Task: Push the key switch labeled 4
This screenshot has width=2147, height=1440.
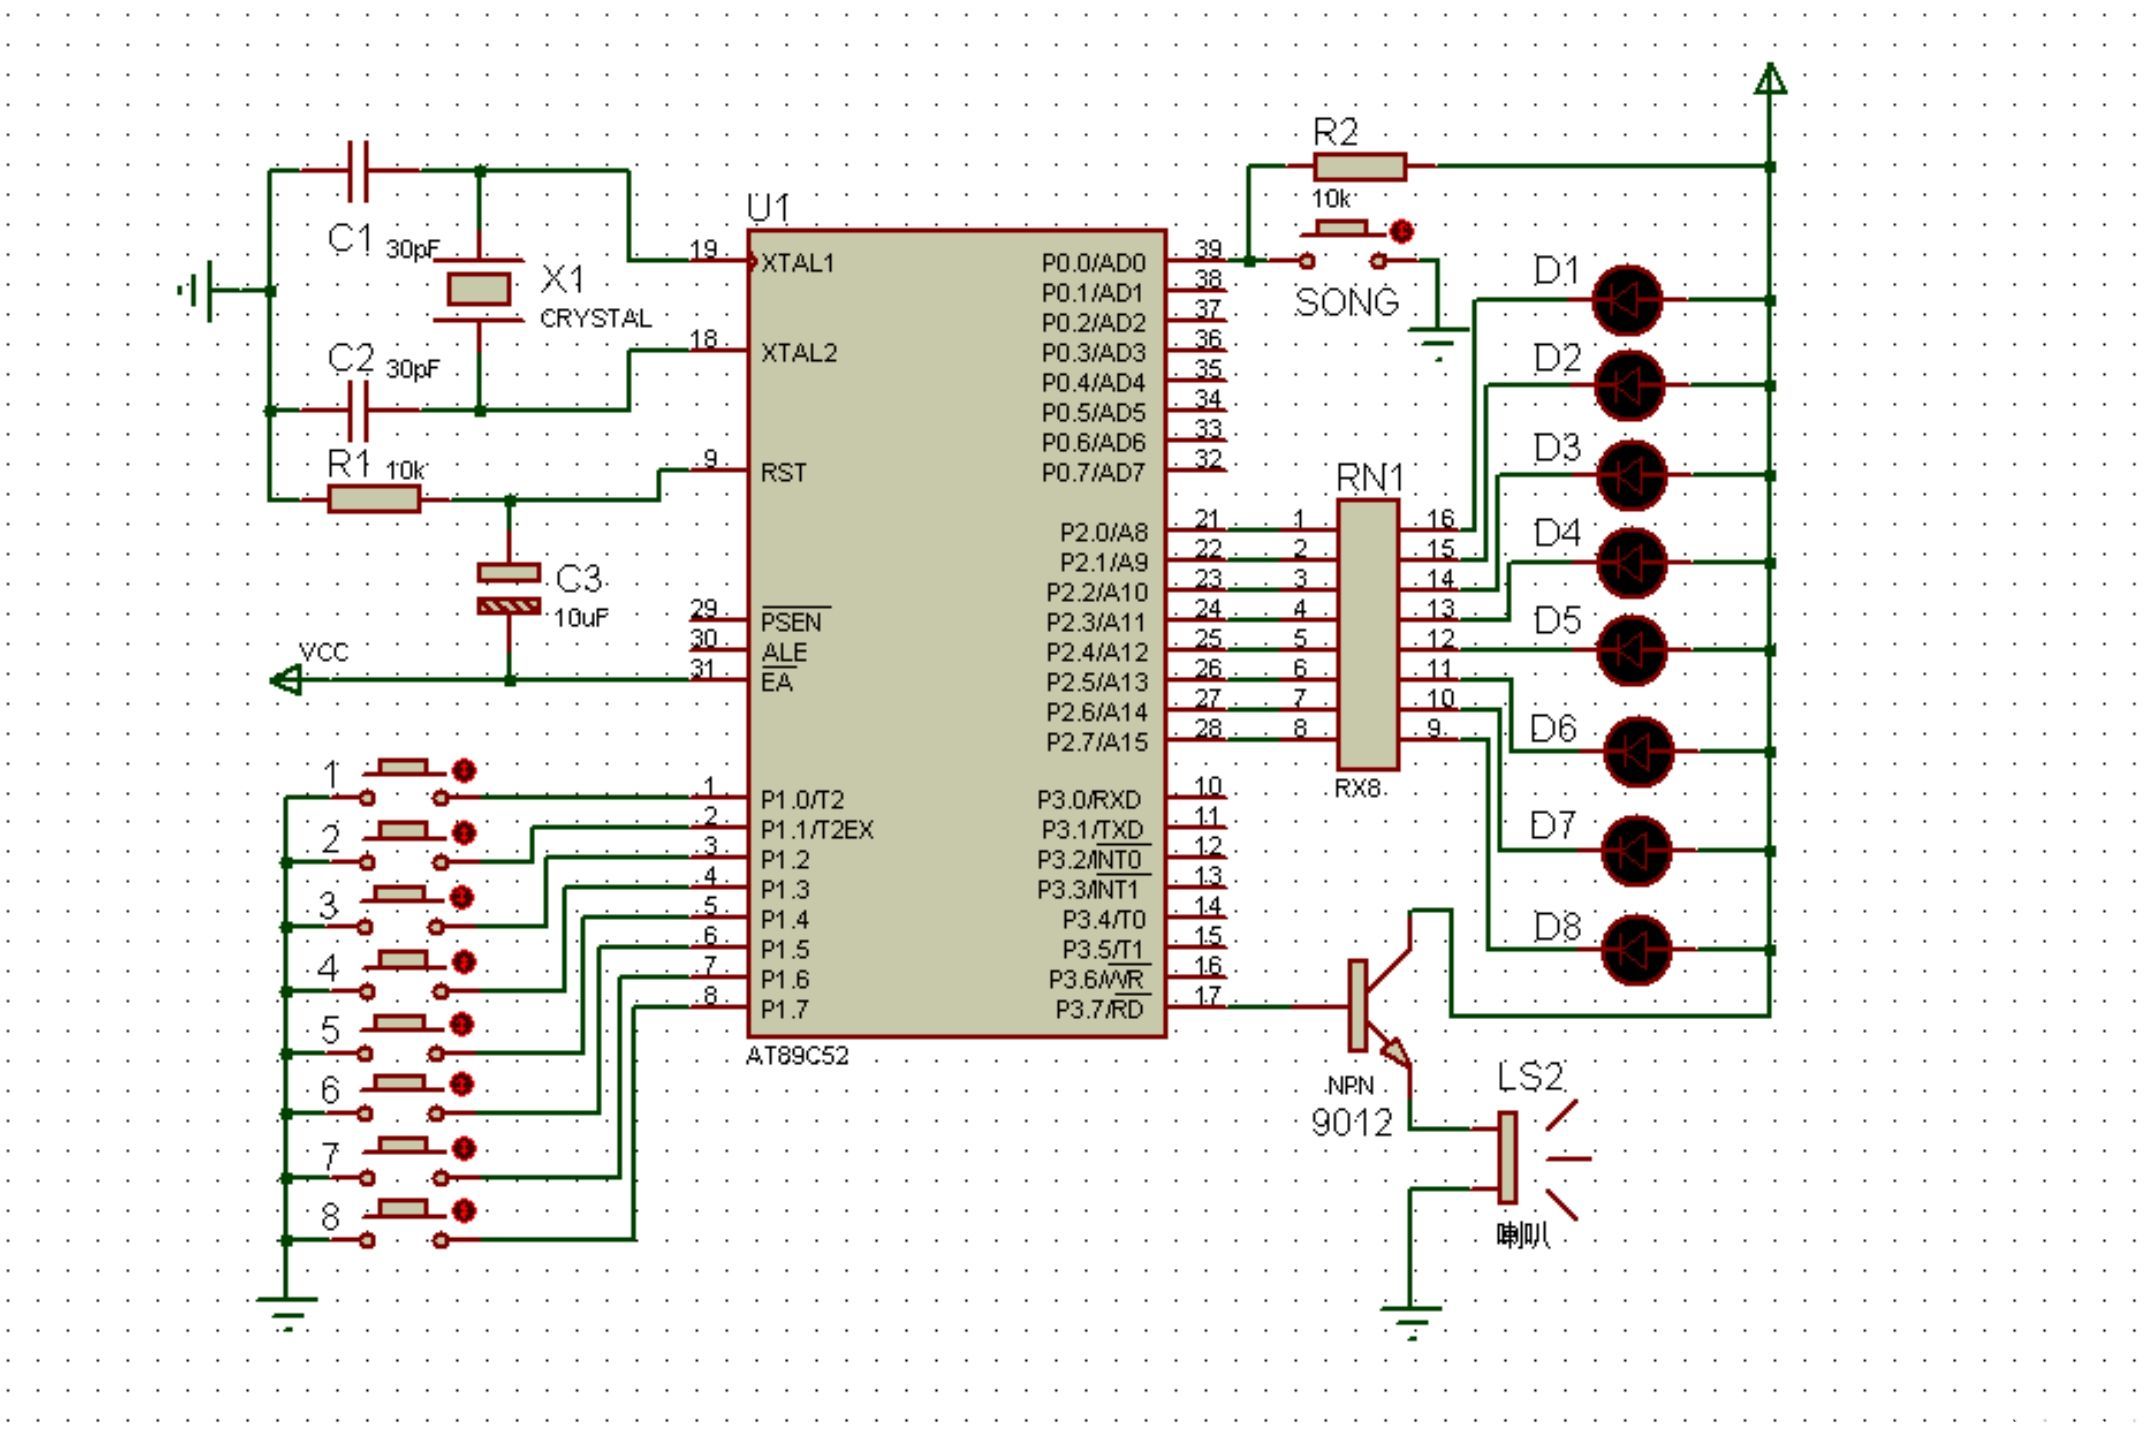Action: [x=404, y=960]
